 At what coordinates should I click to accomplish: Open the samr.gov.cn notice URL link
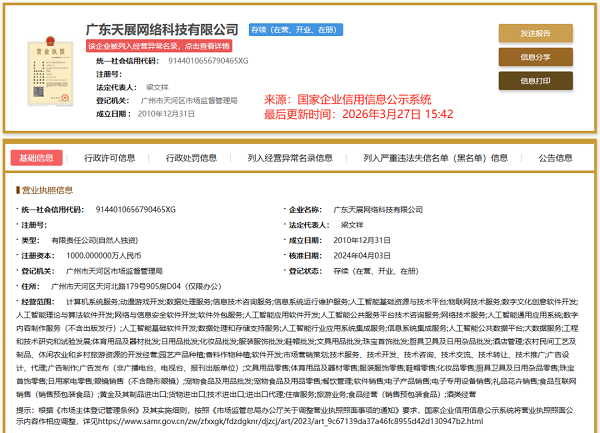click(290, 421)
